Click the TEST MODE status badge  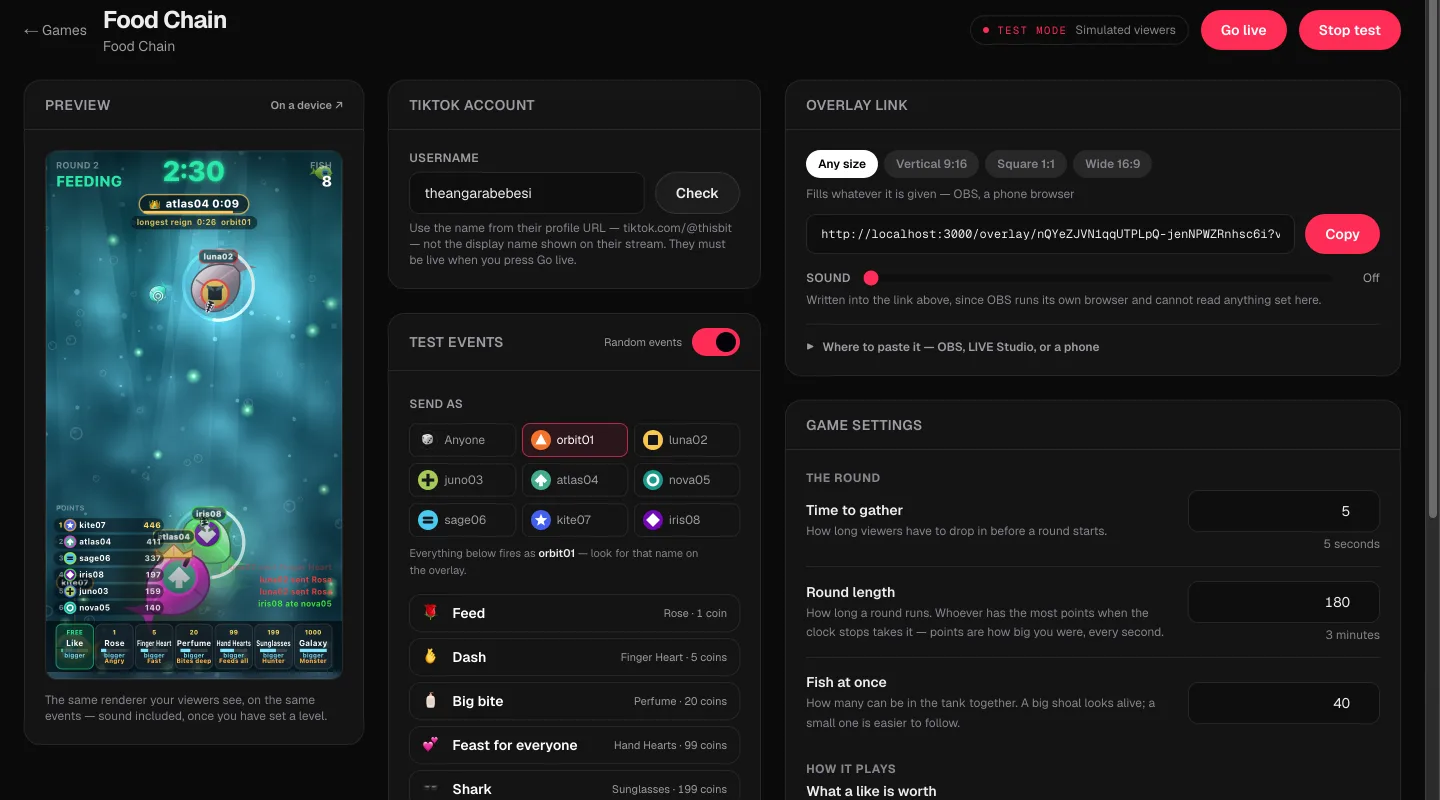tap(1079, 30)
